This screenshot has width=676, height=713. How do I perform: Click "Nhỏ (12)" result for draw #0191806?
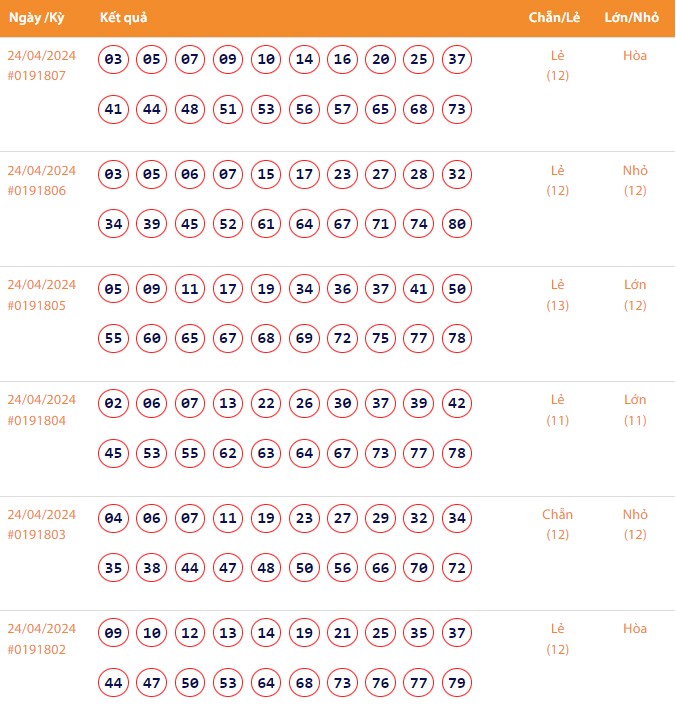[635, 180]
